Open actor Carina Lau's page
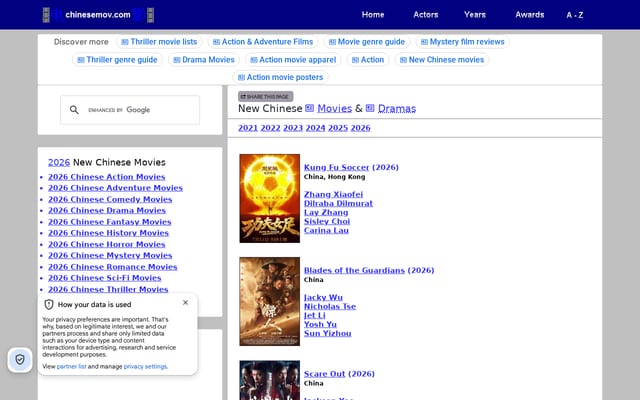The image size is (640, 400). (x=326, y=231)
